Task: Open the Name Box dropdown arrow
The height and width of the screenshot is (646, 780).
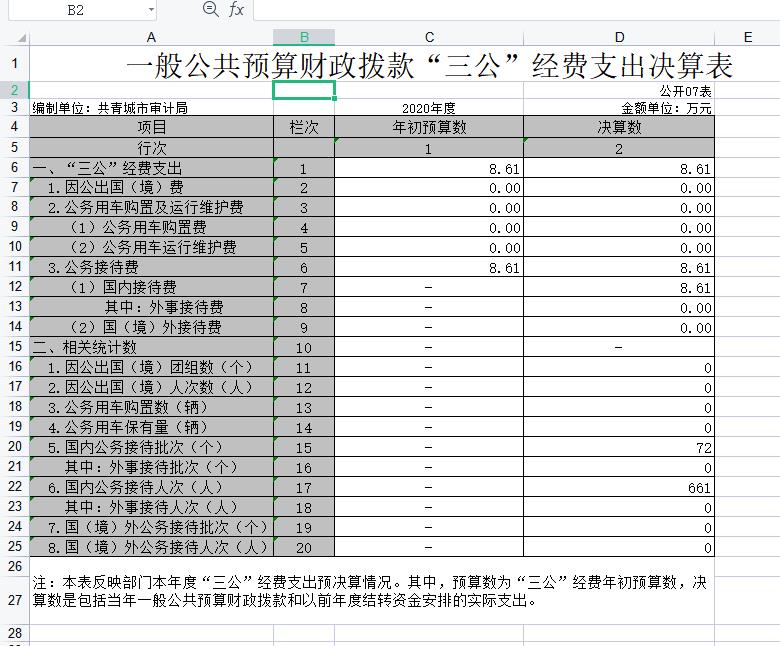Action: coord(151,9)
